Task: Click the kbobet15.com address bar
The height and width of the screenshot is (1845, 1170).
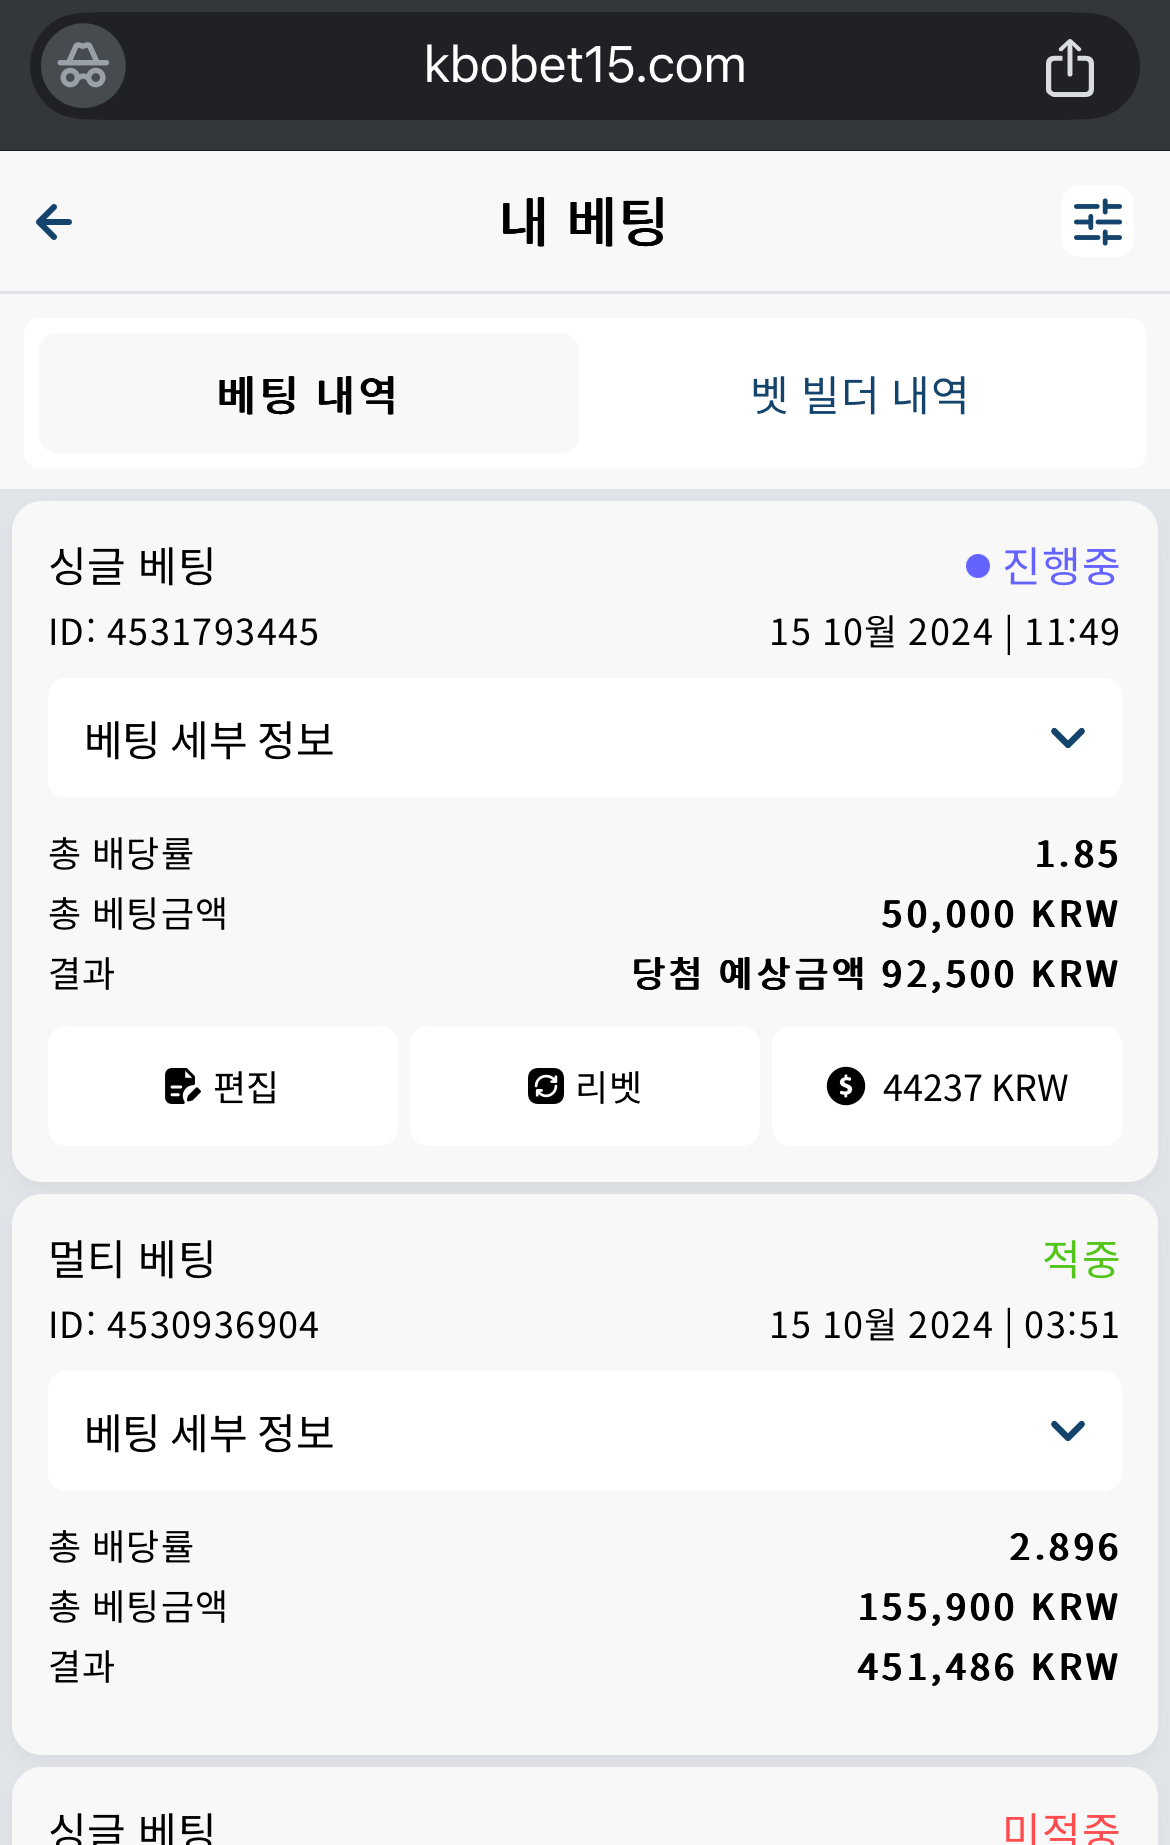Action: click(x=585, y=66)
